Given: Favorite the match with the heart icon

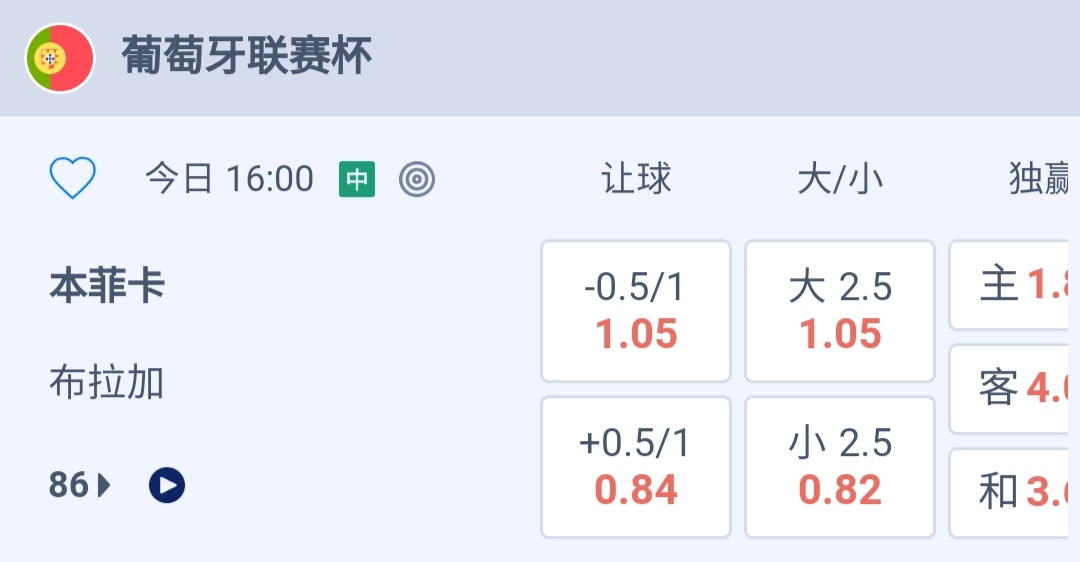Looking at the screenshot, I should click(x=73, y=179).
